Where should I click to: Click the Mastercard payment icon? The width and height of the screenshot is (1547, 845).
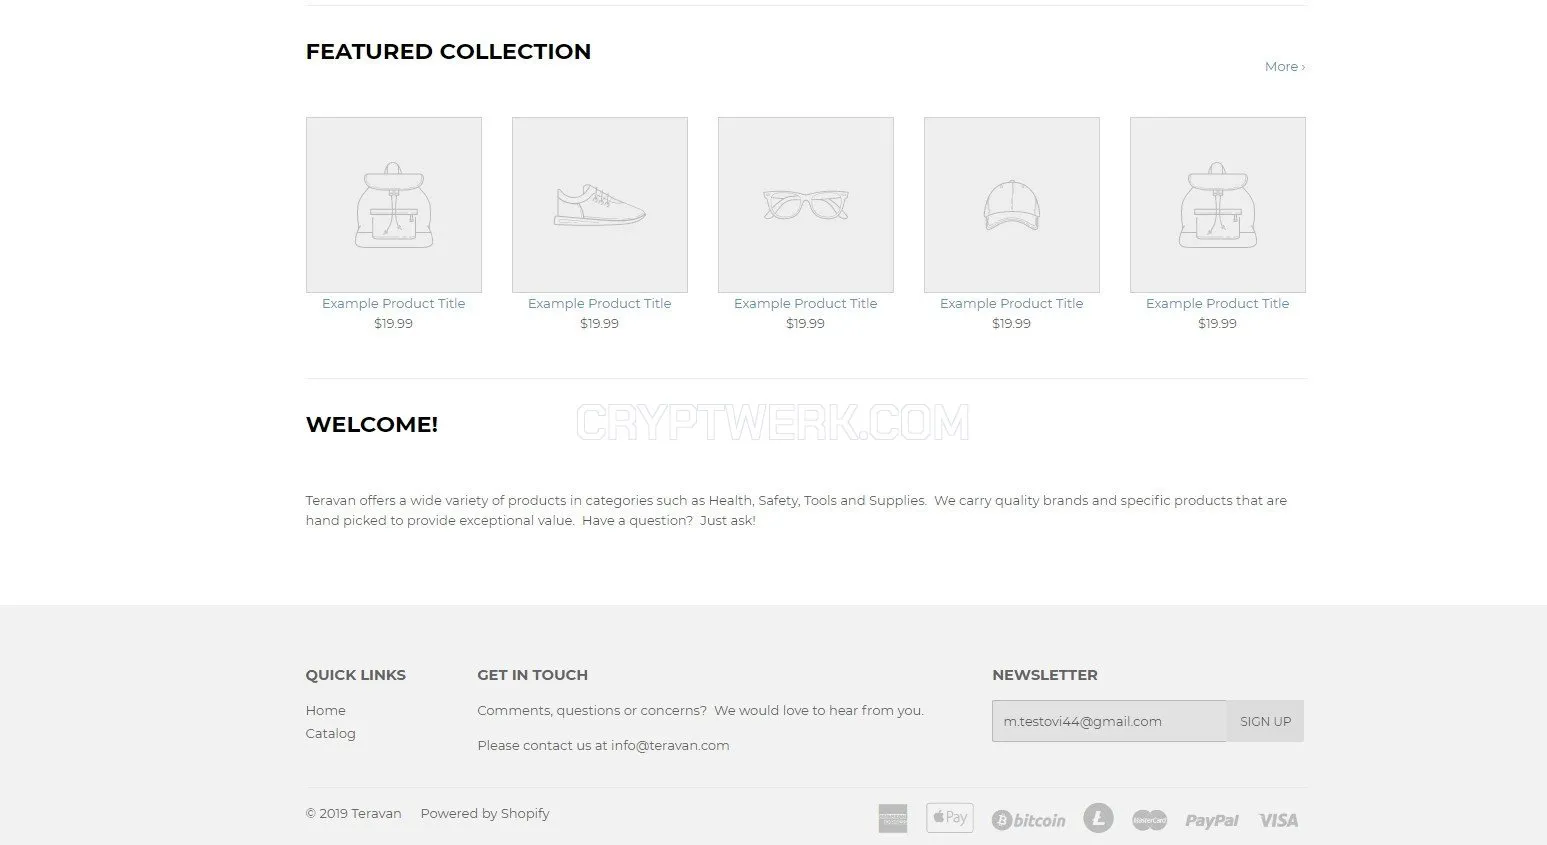pos(1149,820)
